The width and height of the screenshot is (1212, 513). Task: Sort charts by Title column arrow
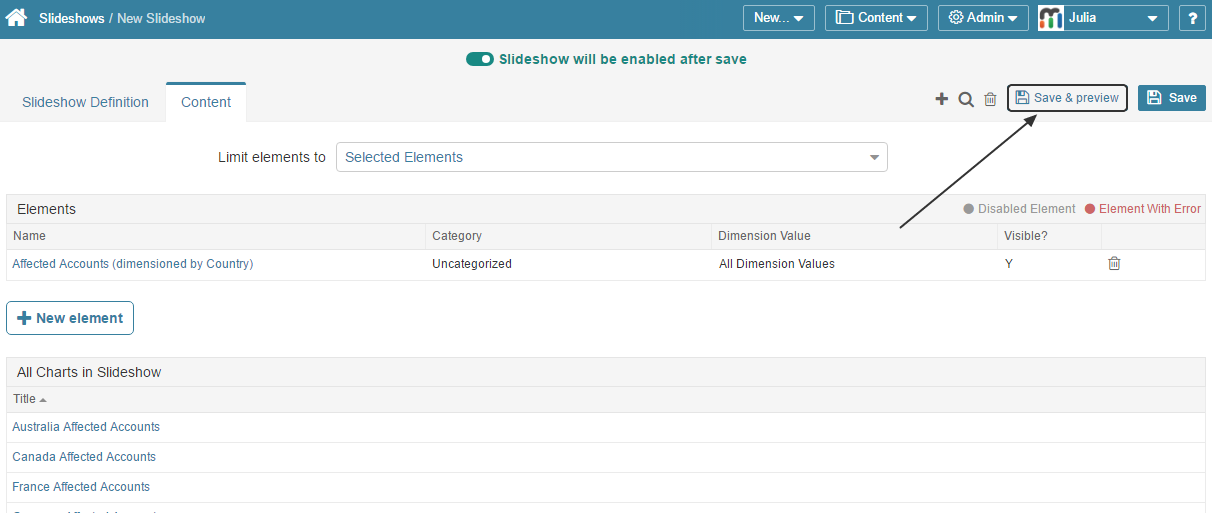43,399
